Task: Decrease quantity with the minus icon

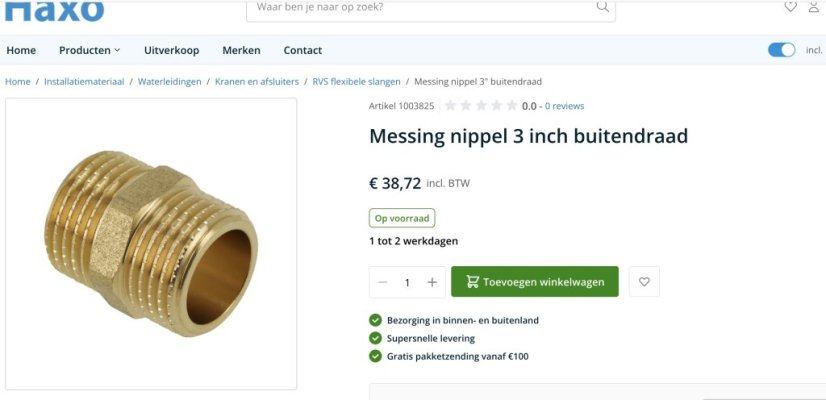Action: tap(383, 282)
